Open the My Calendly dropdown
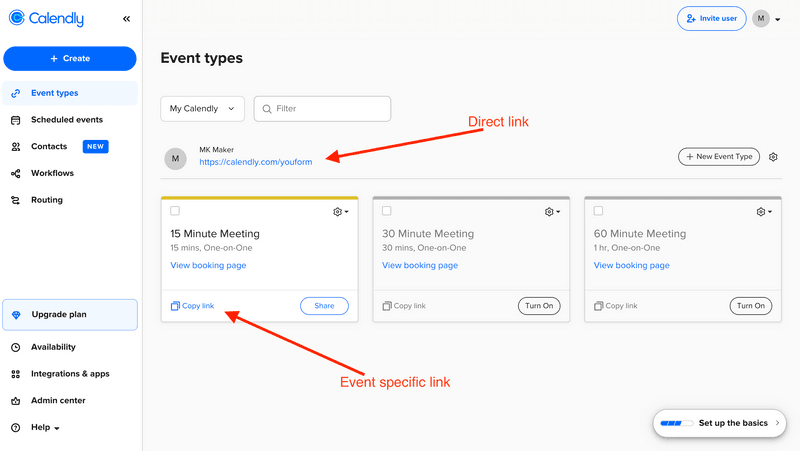 pyautogui.click(x=203, y=109)
